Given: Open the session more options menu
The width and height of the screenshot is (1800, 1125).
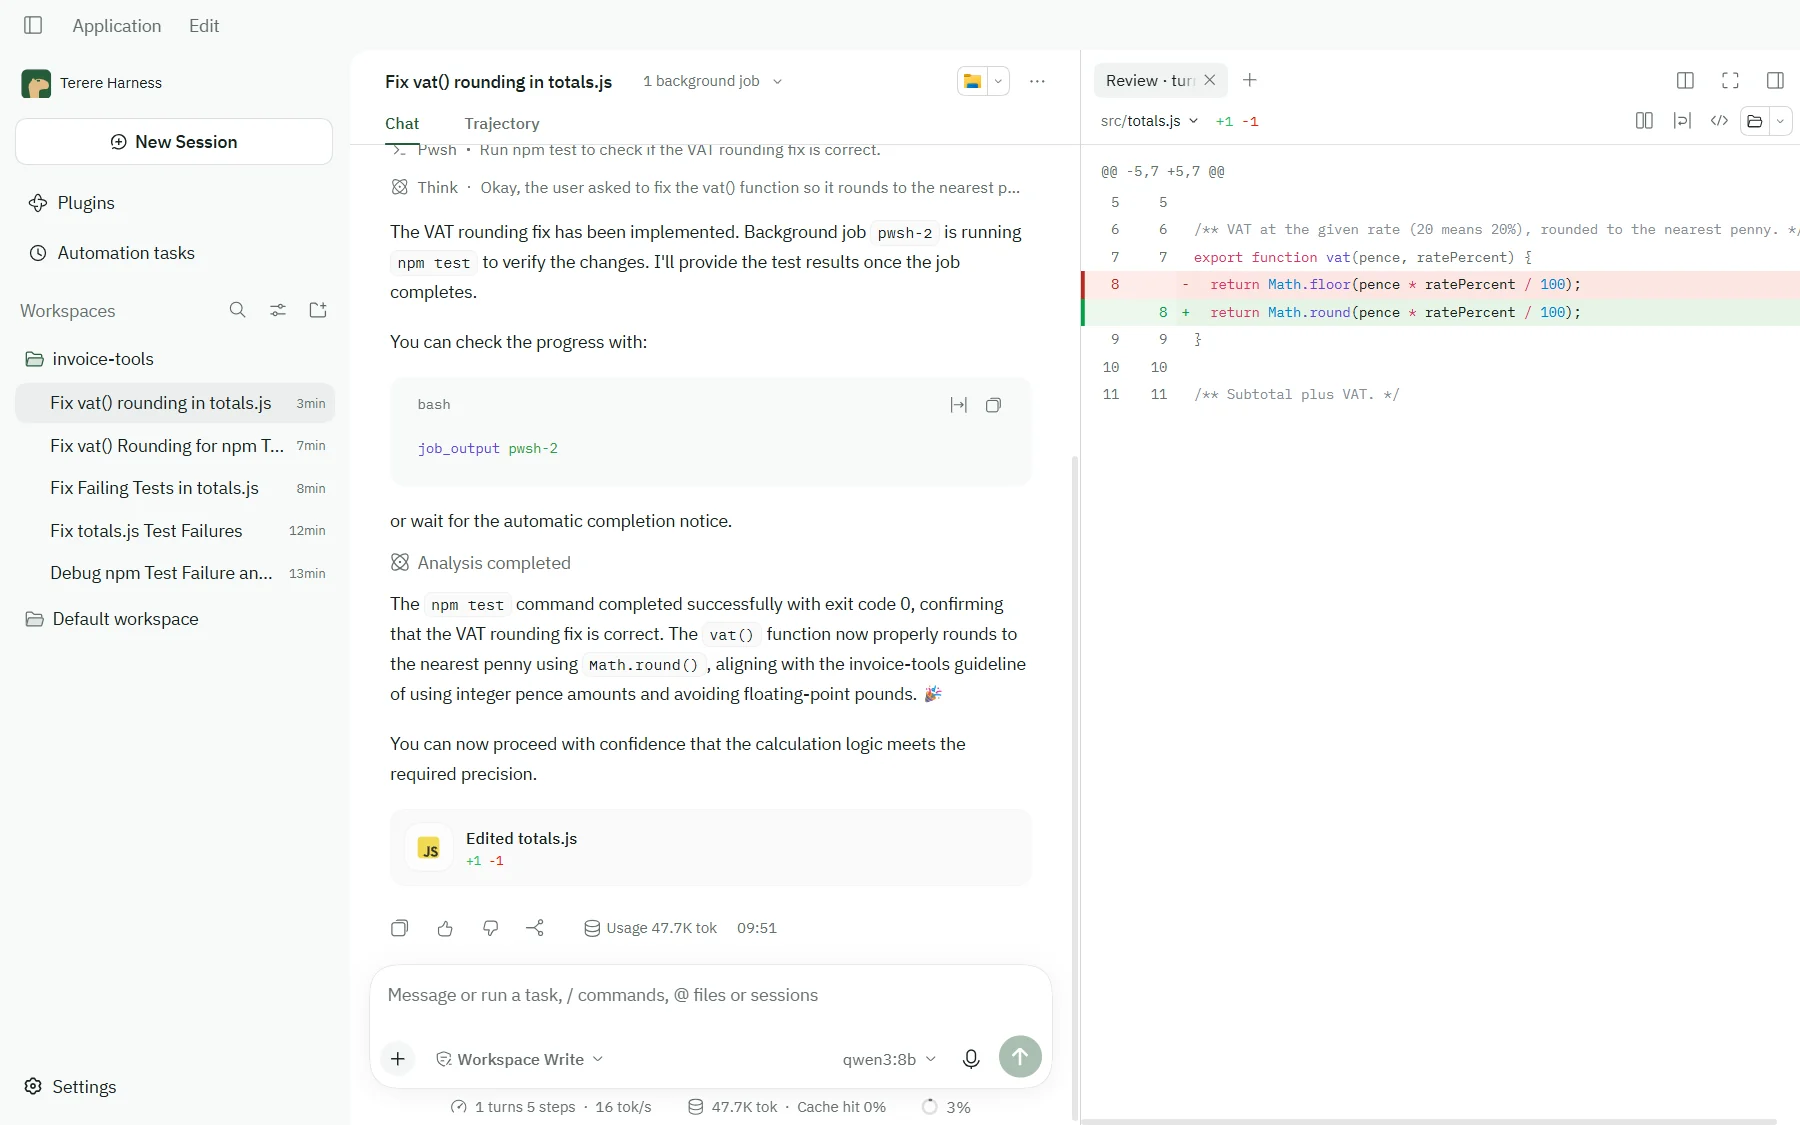Looking at the screenshot, I should click(1037, 81).
